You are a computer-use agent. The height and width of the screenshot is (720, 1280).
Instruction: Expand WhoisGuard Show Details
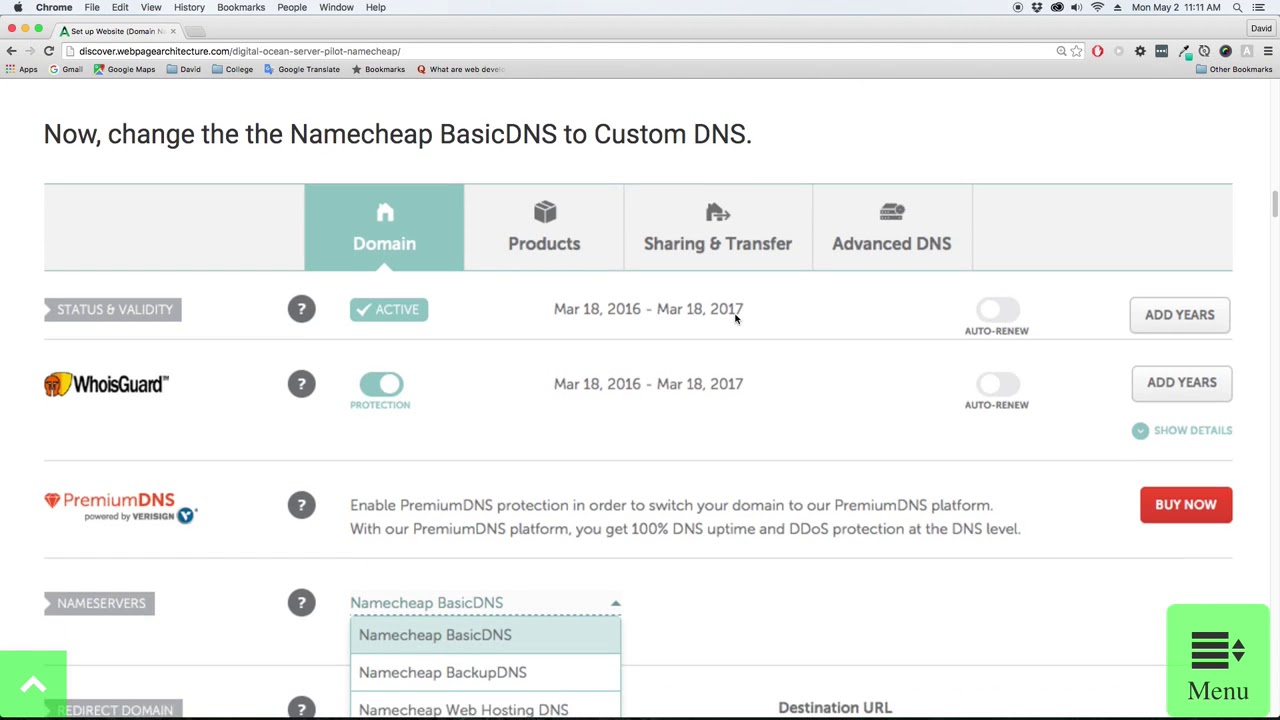pos(1181,430)
